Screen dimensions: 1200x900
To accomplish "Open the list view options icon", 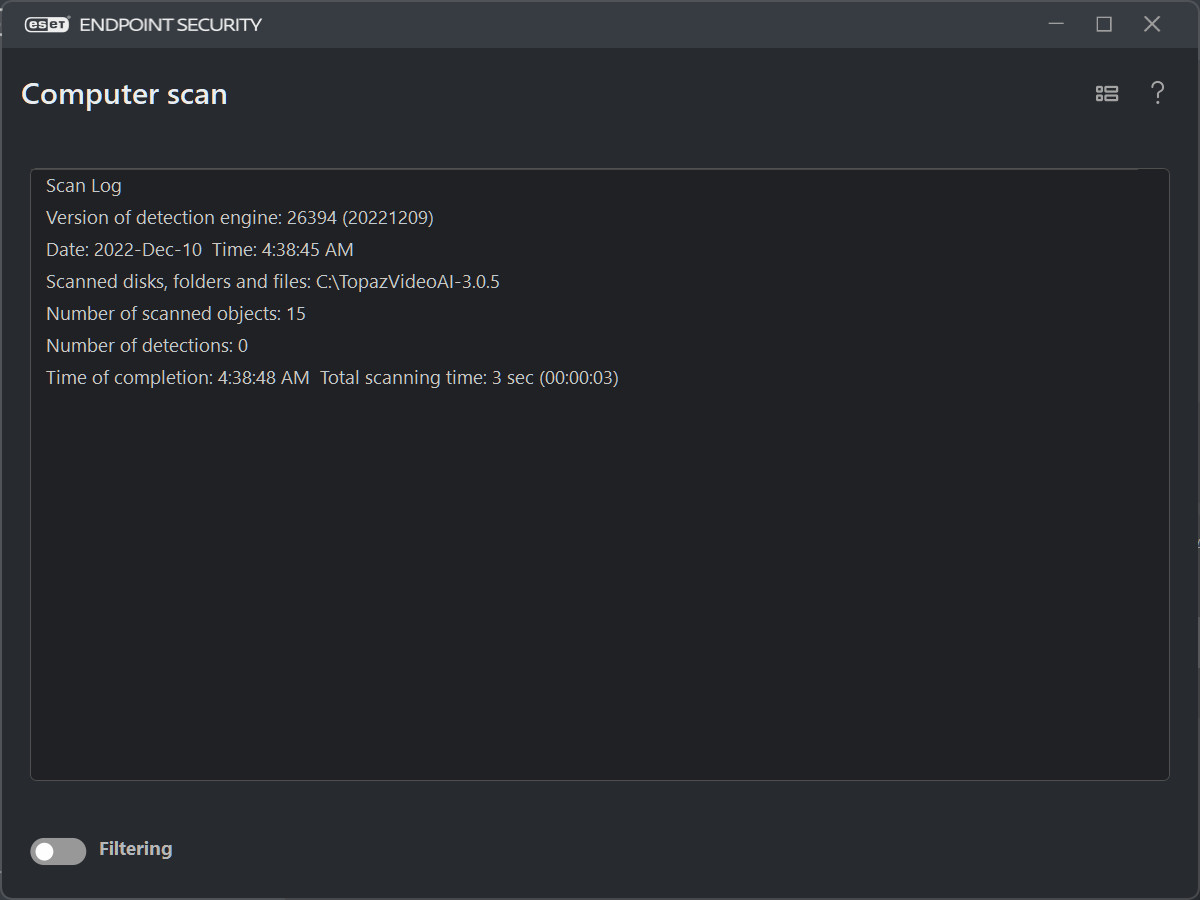I will tap(1106, 94).
